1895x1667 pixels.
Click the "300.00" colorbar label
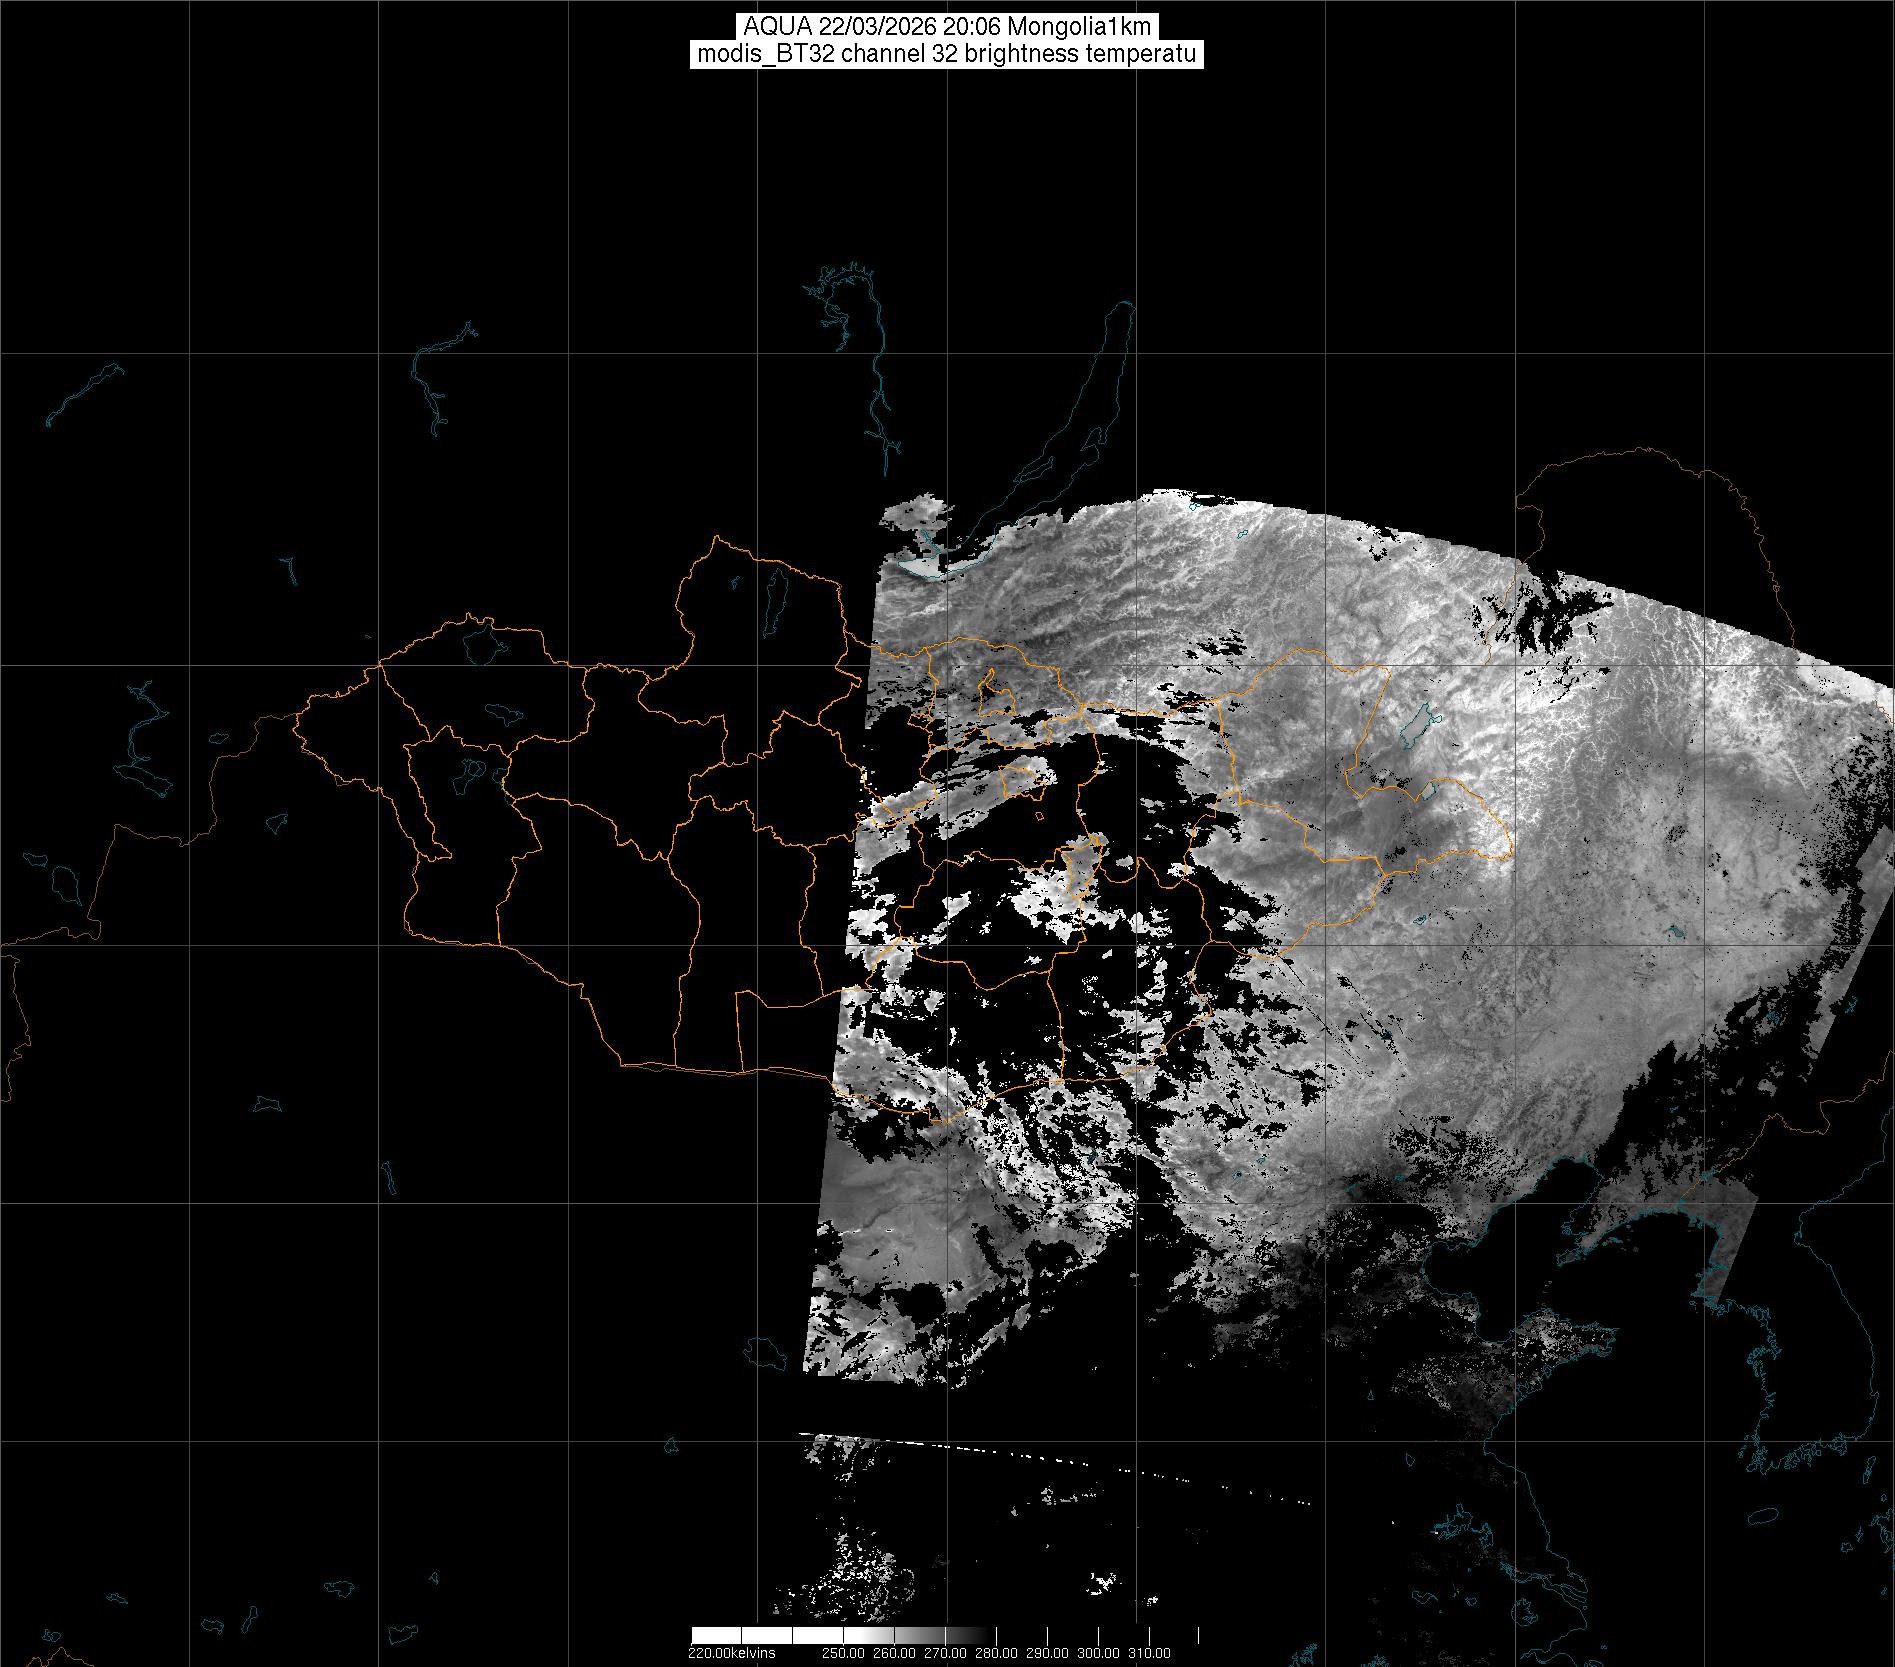pos(1099,1653)
